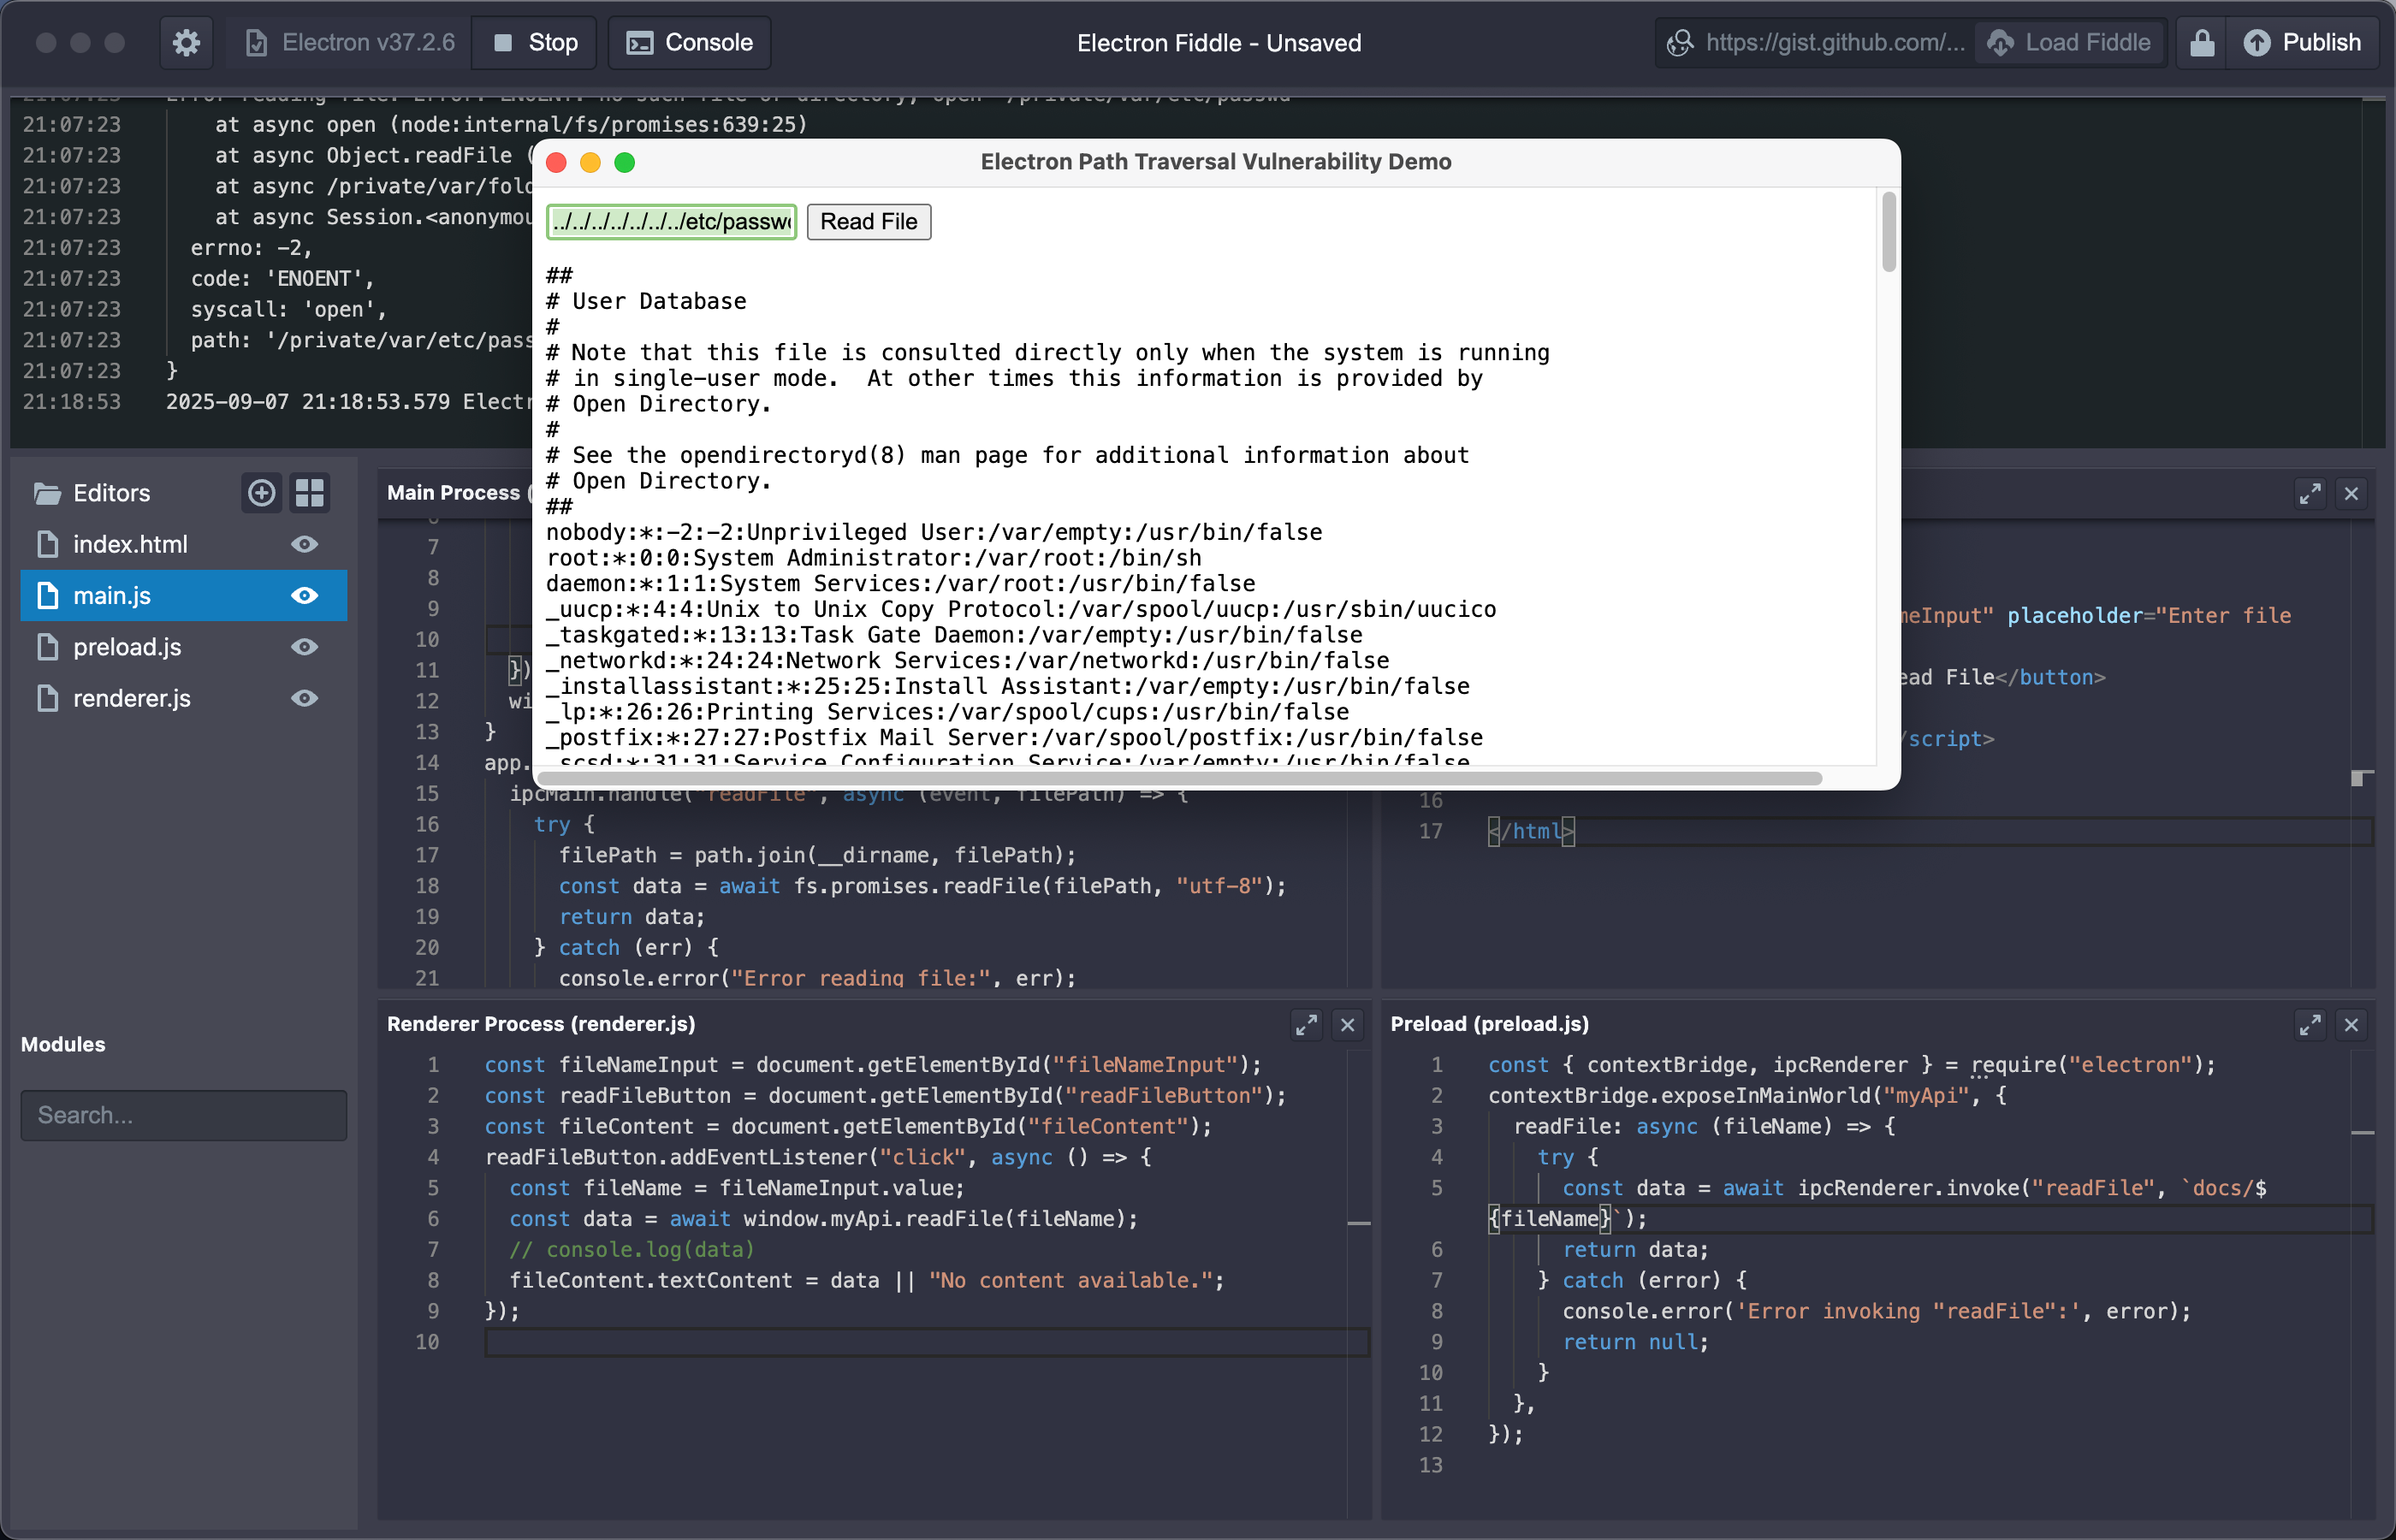This screenshot has height=1540, width=2396.
Task: Click the Renderer Process (renderer.js) title
Action: 541,1024
